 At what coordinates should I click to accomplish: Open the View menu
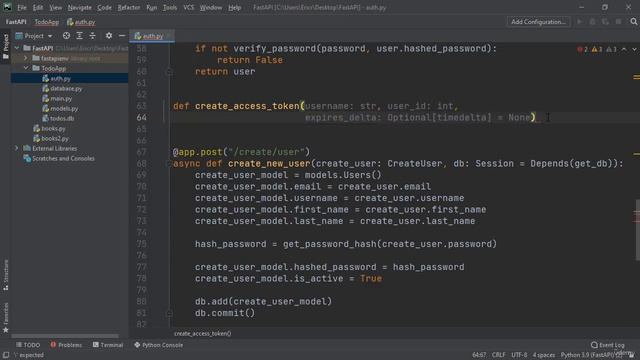click(56, 7)
